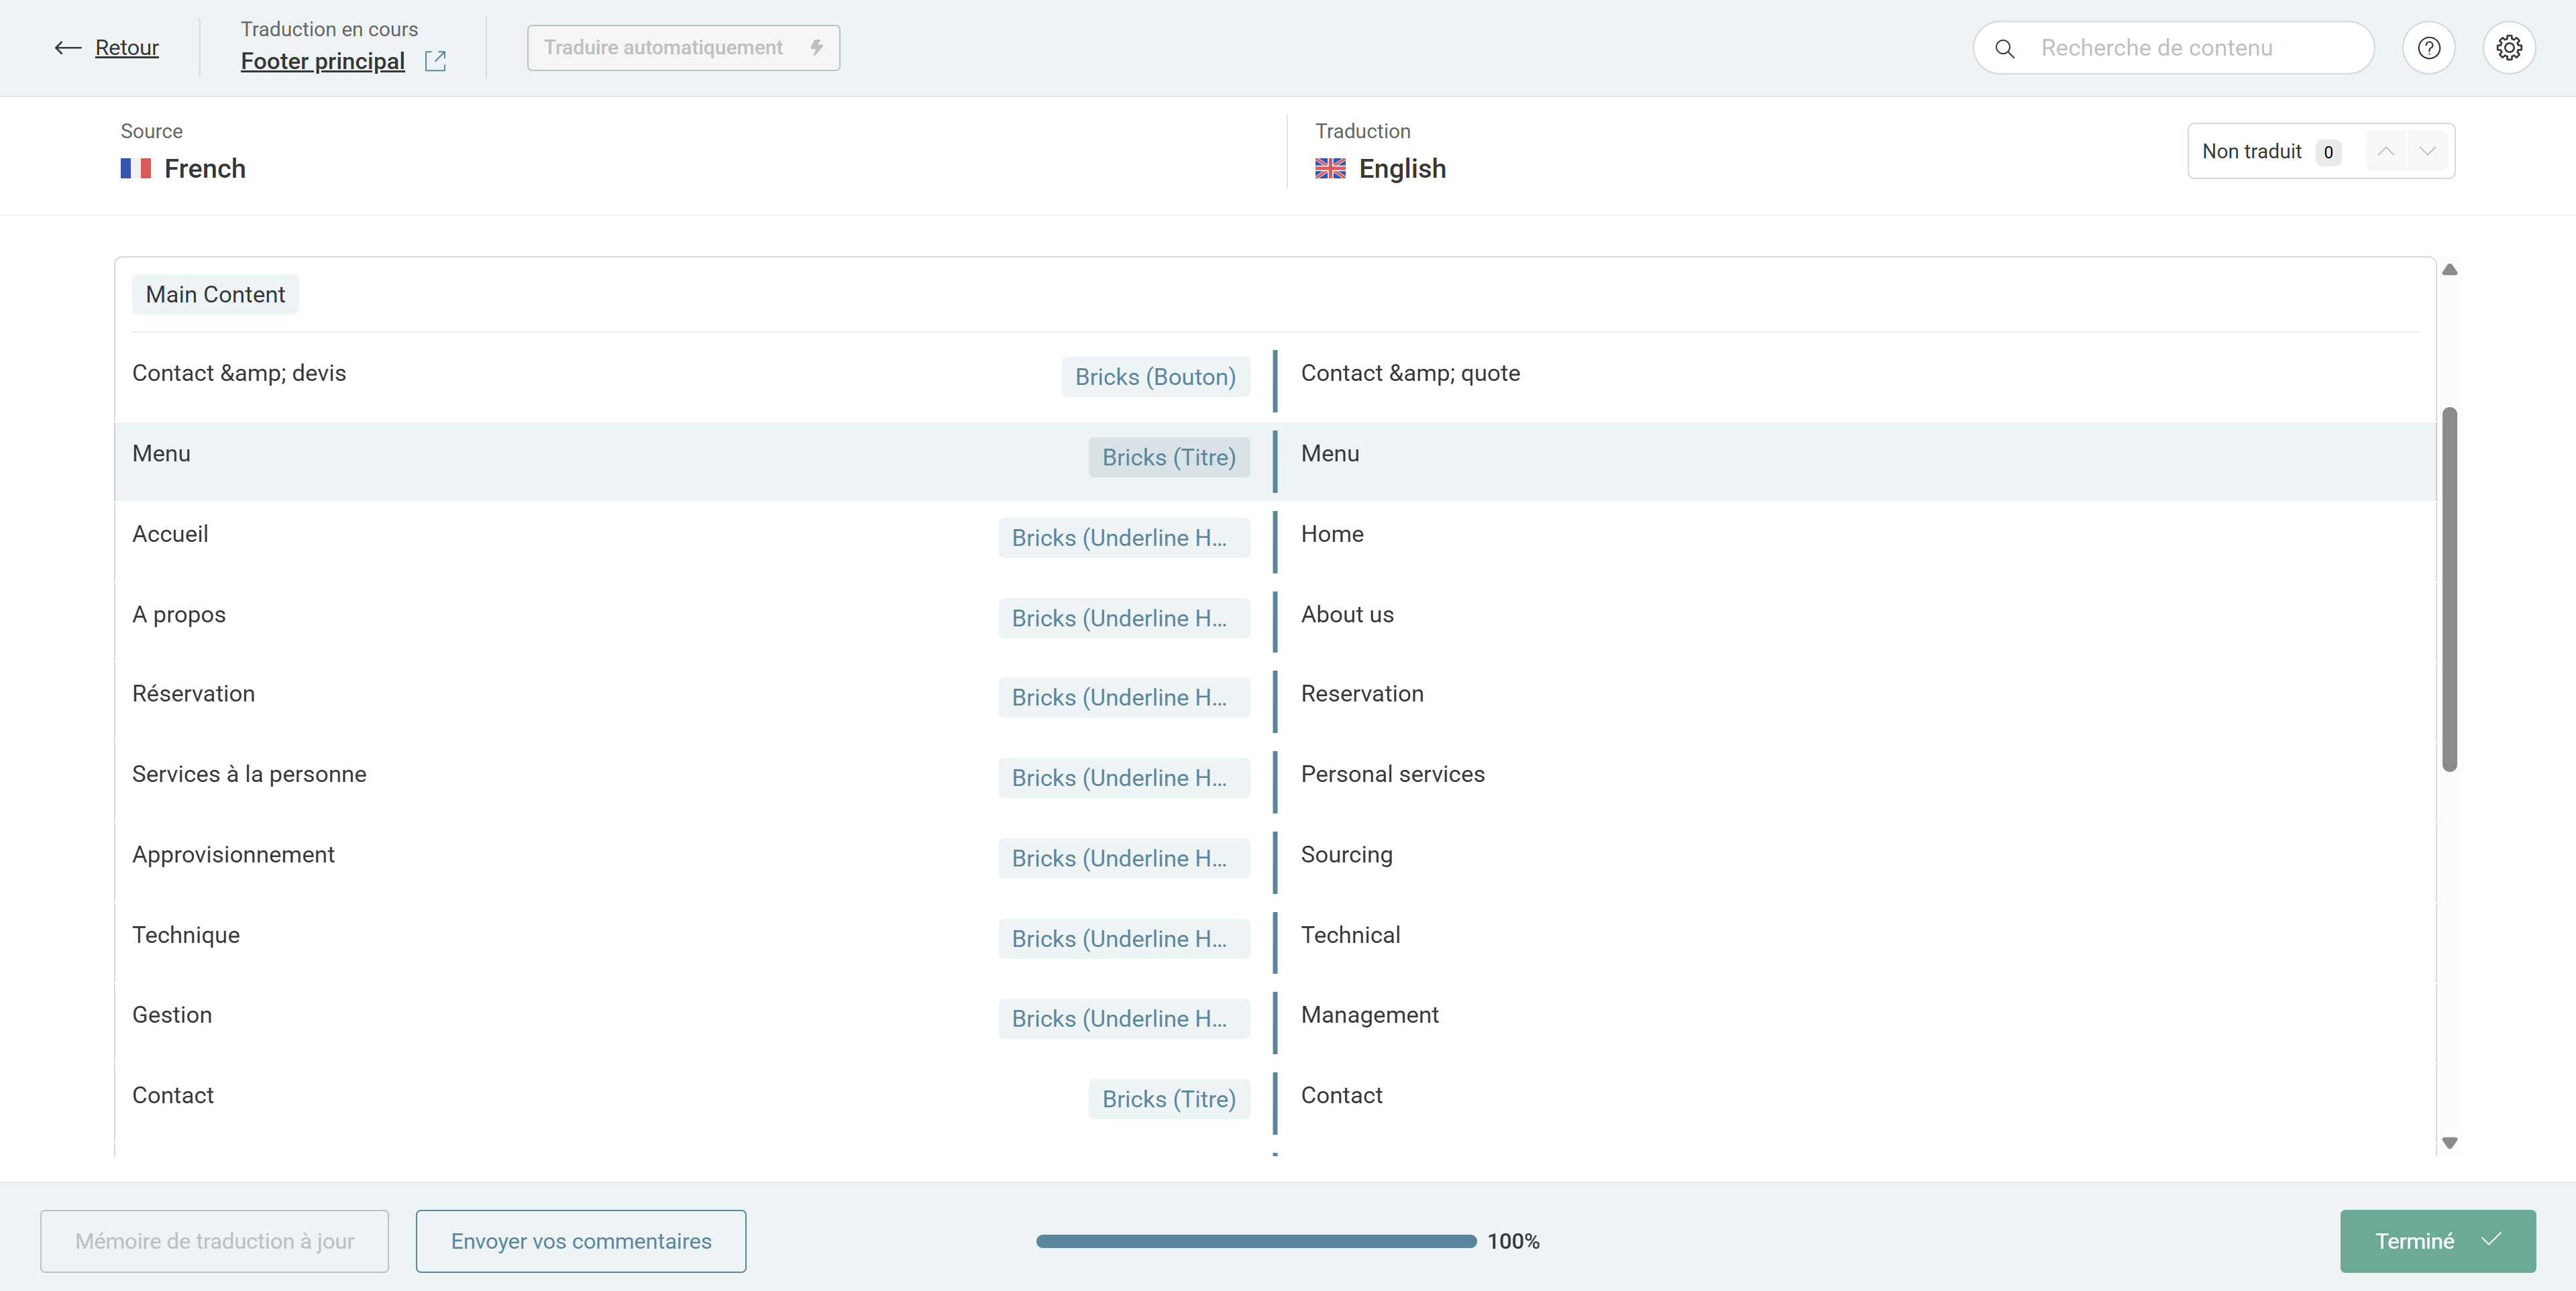
Task: Click the Retour link
Action: pos(127,48)
